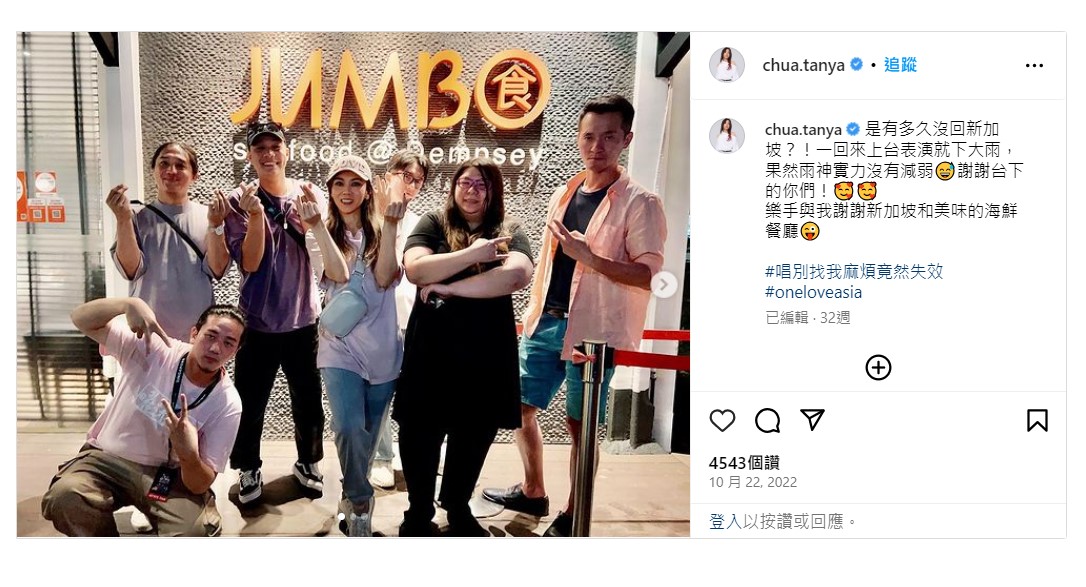The width and height of the screenshot is (1086, 587).
Task: View the 4543個讚 likes list
Action: click(x=744, y=462)
